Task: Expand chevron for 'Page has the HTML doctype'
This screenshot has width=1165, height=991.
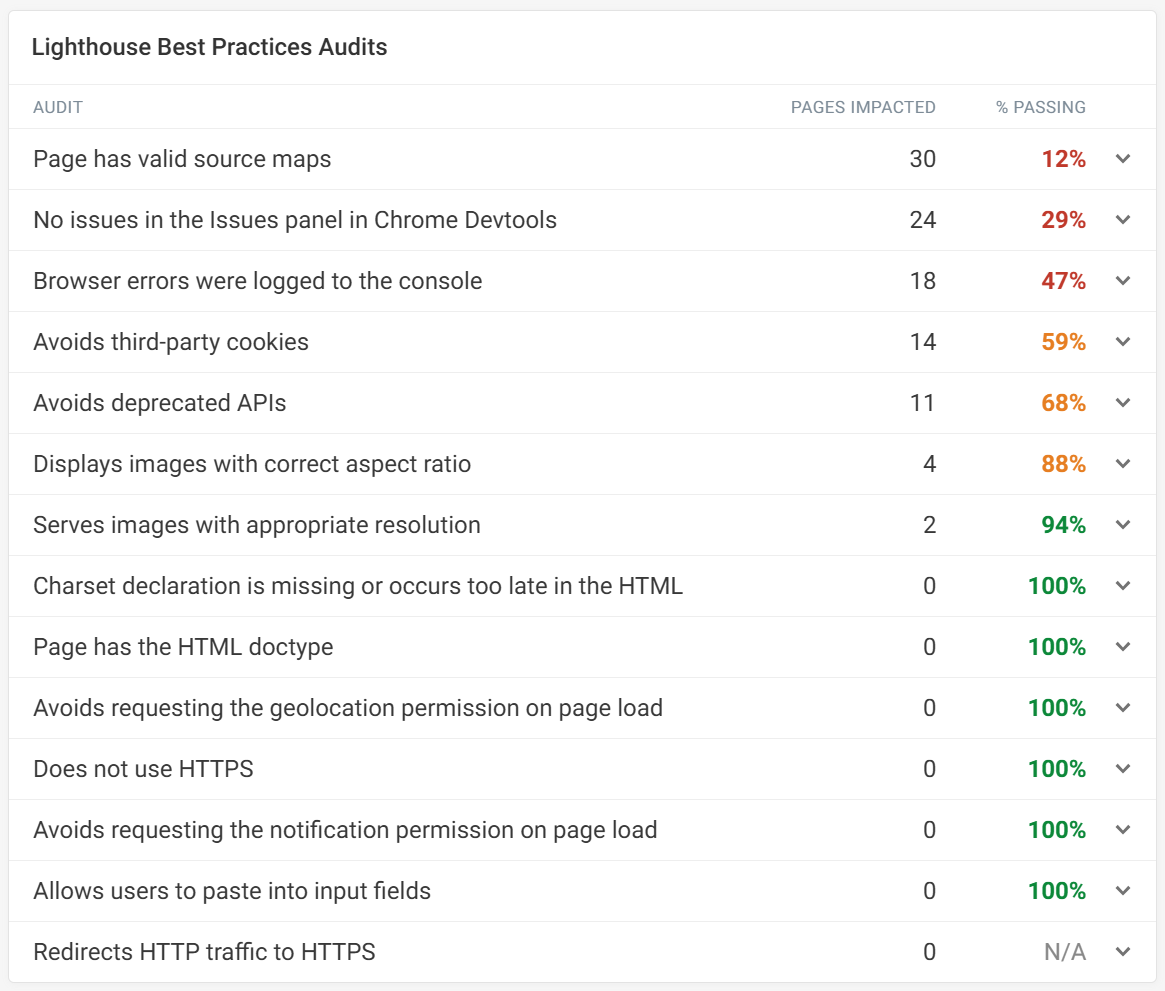Action: 1123,646
